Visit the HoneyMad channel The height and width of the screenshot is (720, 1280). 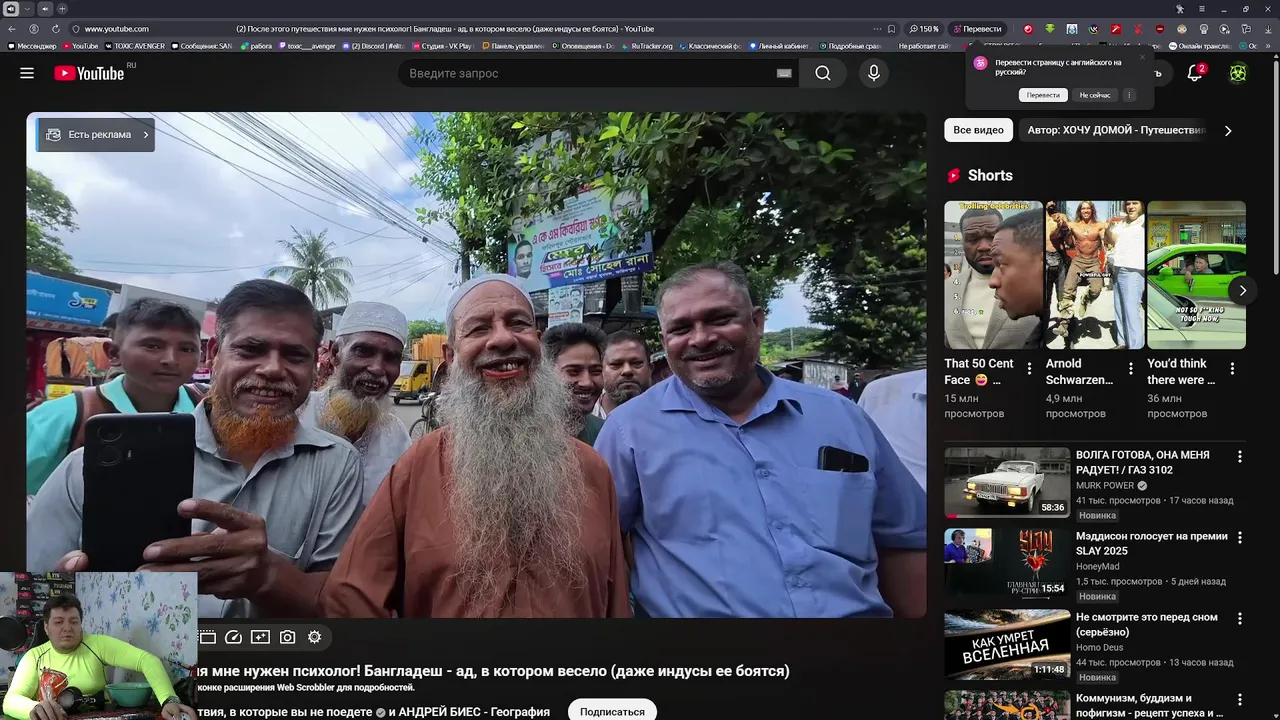[x=1098, y=566]
